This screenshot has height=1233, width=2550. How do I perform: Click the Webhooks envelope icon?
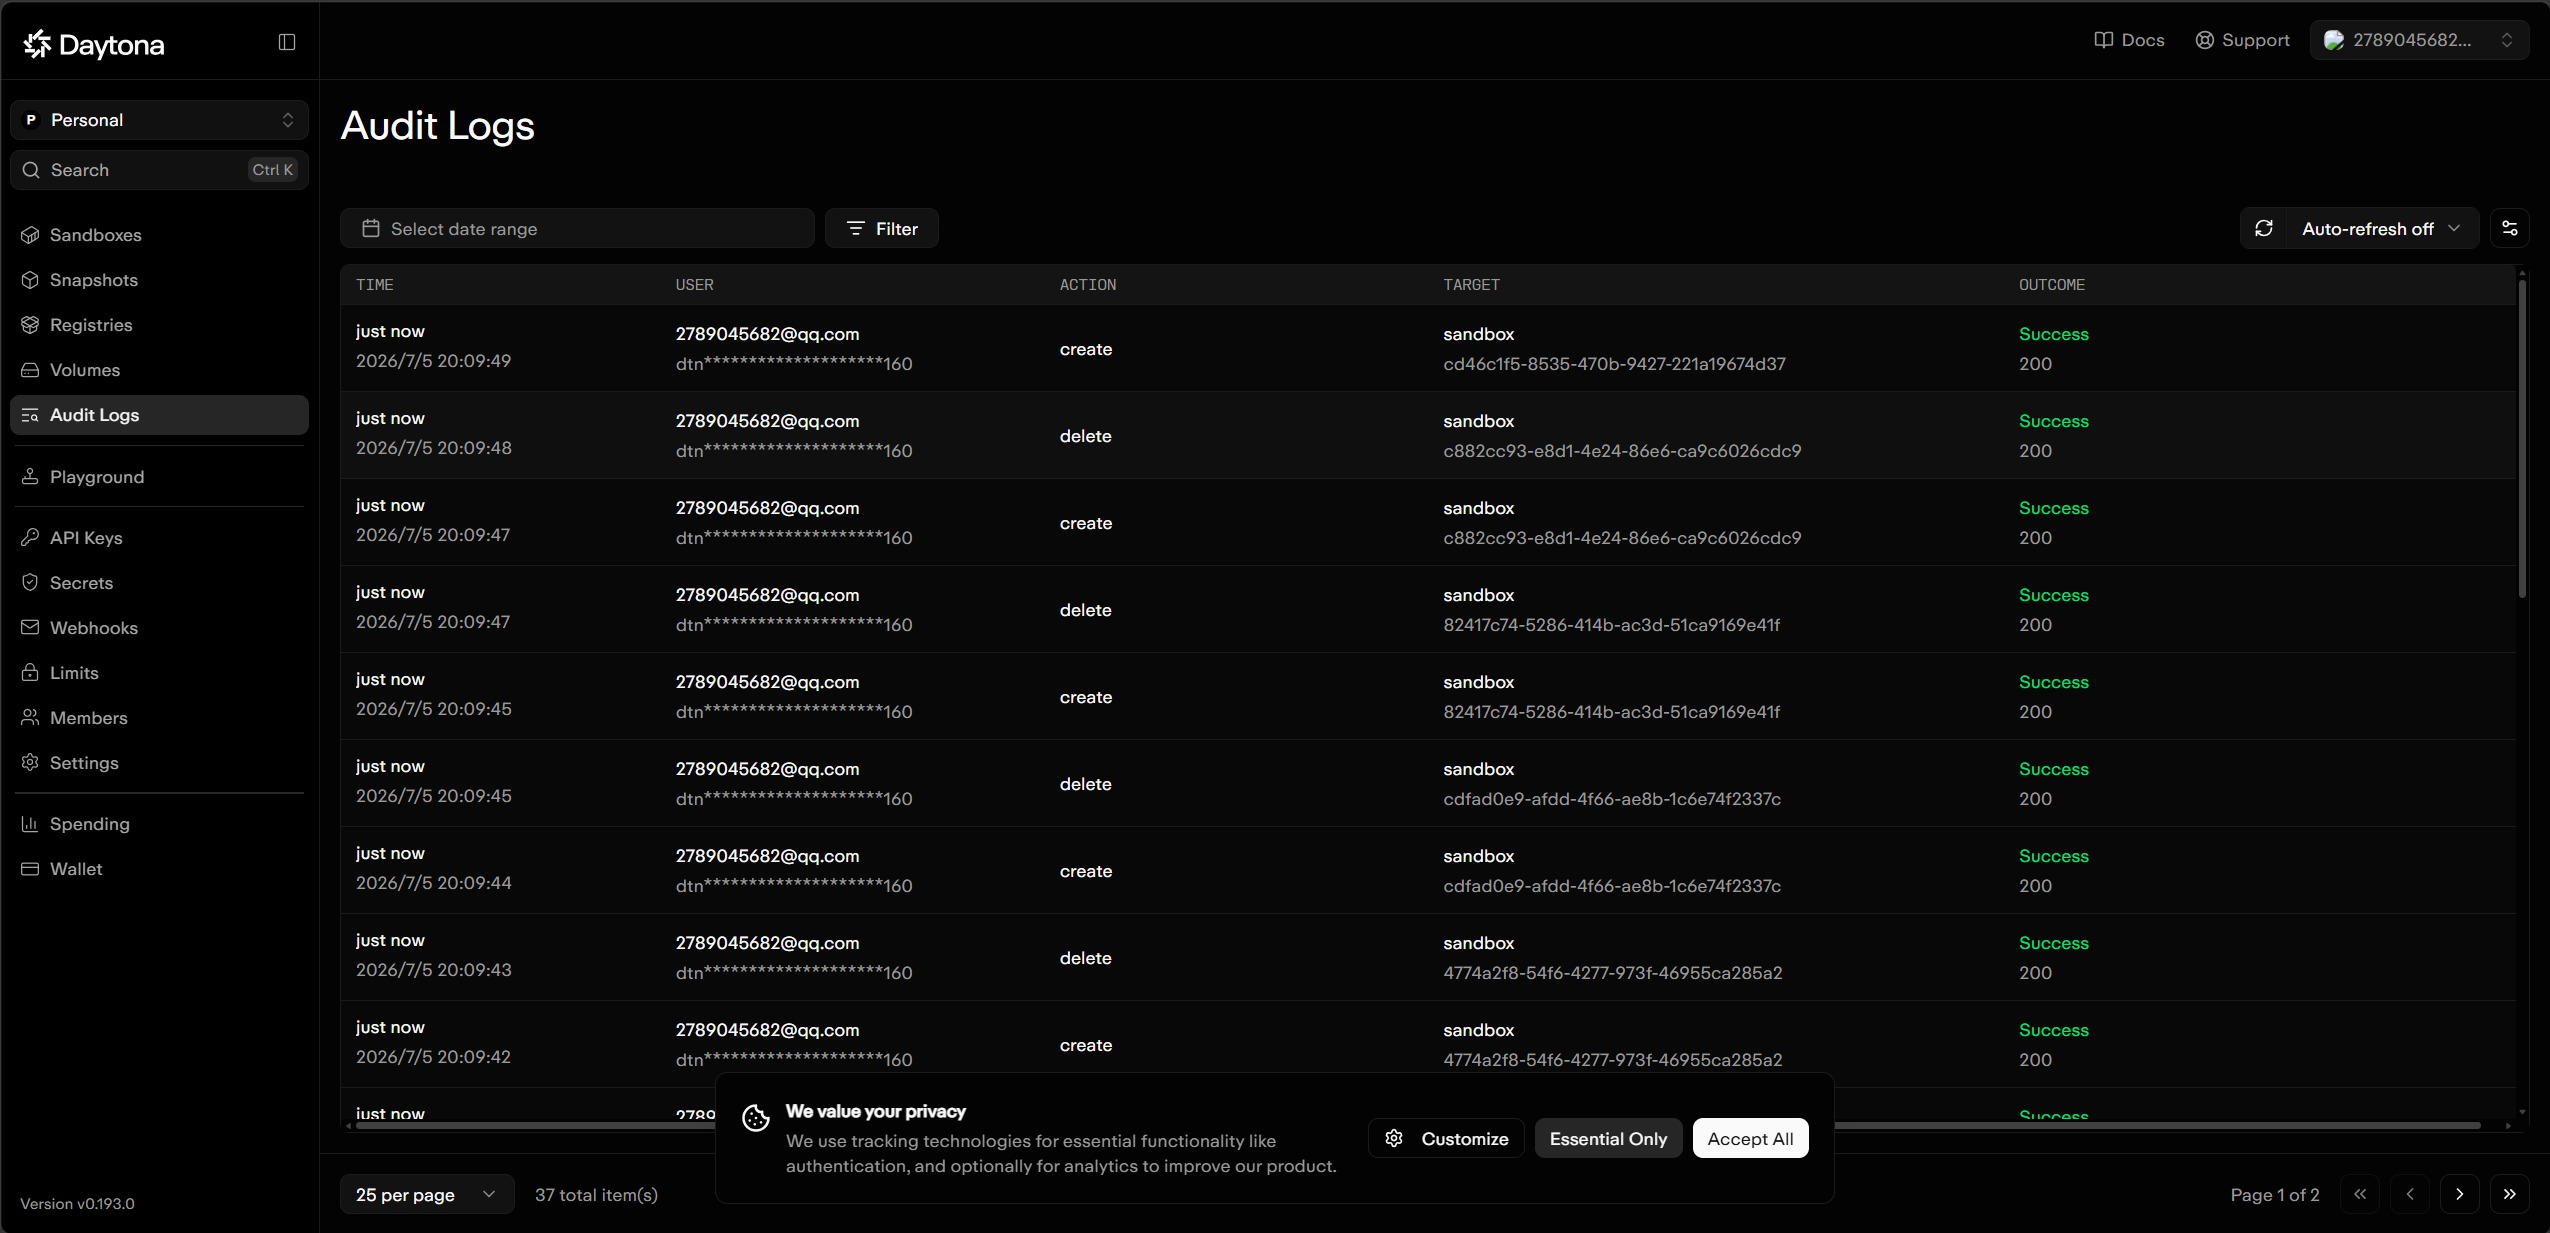click(x=30, y=628)
